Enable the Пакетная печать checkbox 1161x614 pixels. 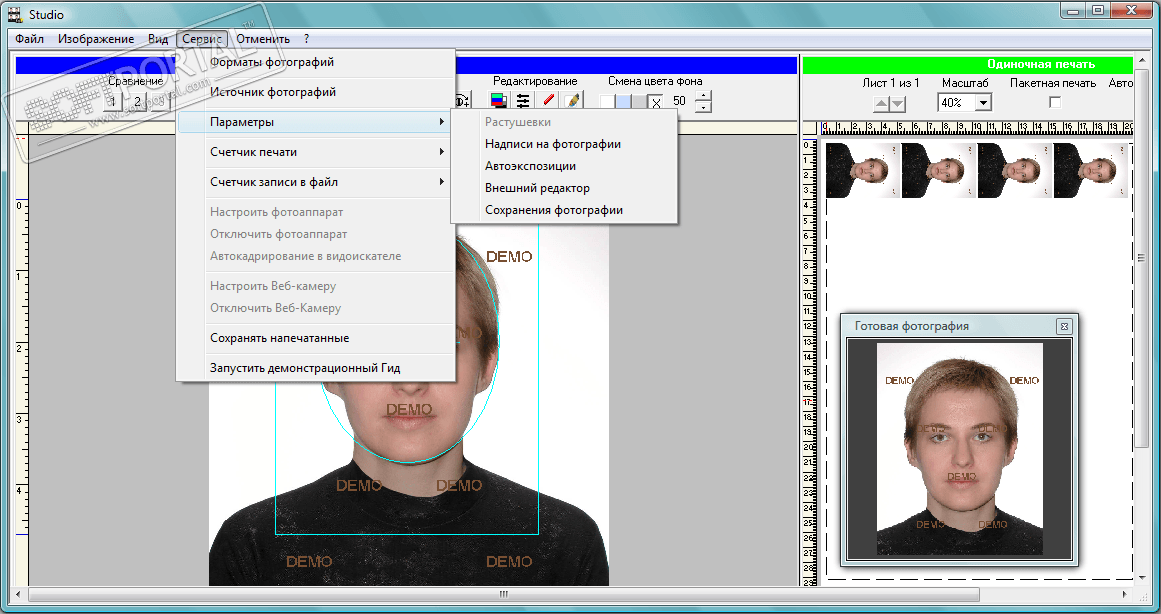pos(1055,101)
